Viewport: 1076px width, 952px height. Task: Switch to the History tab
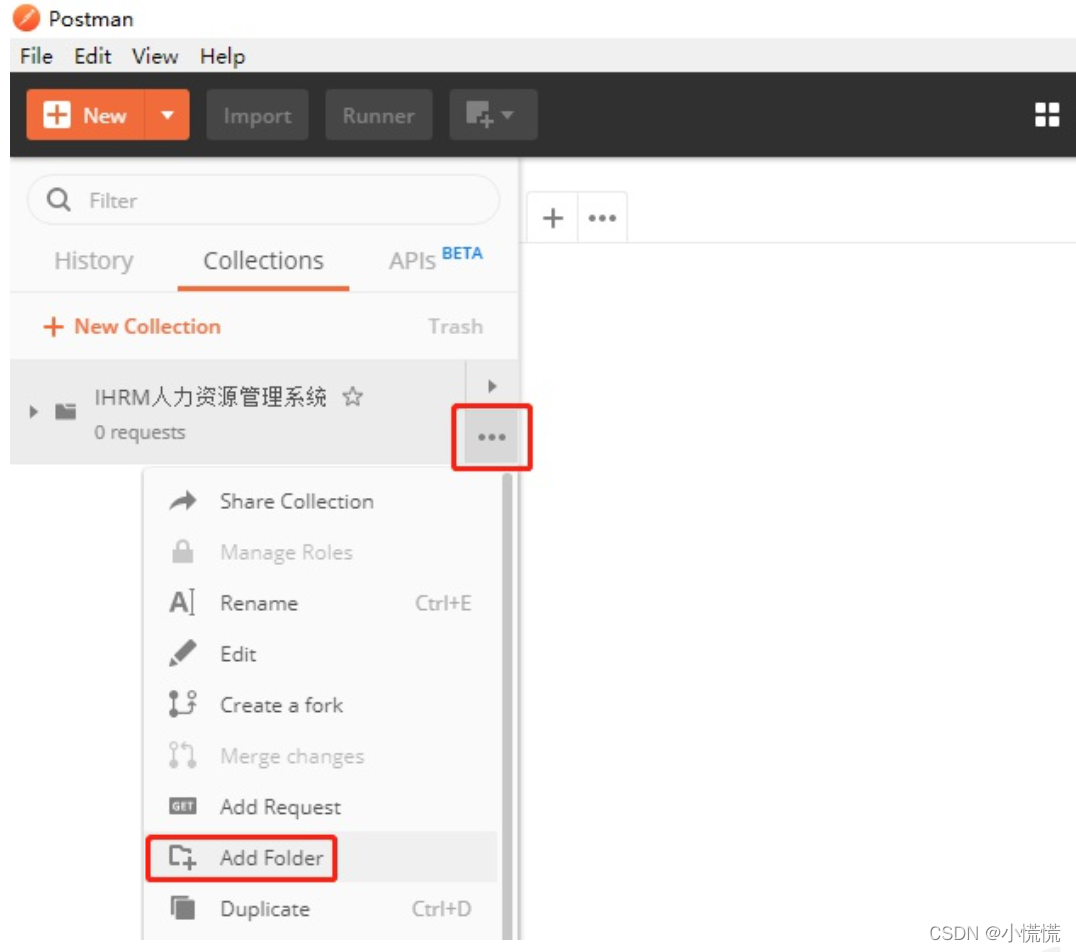(x=94, y=261)
